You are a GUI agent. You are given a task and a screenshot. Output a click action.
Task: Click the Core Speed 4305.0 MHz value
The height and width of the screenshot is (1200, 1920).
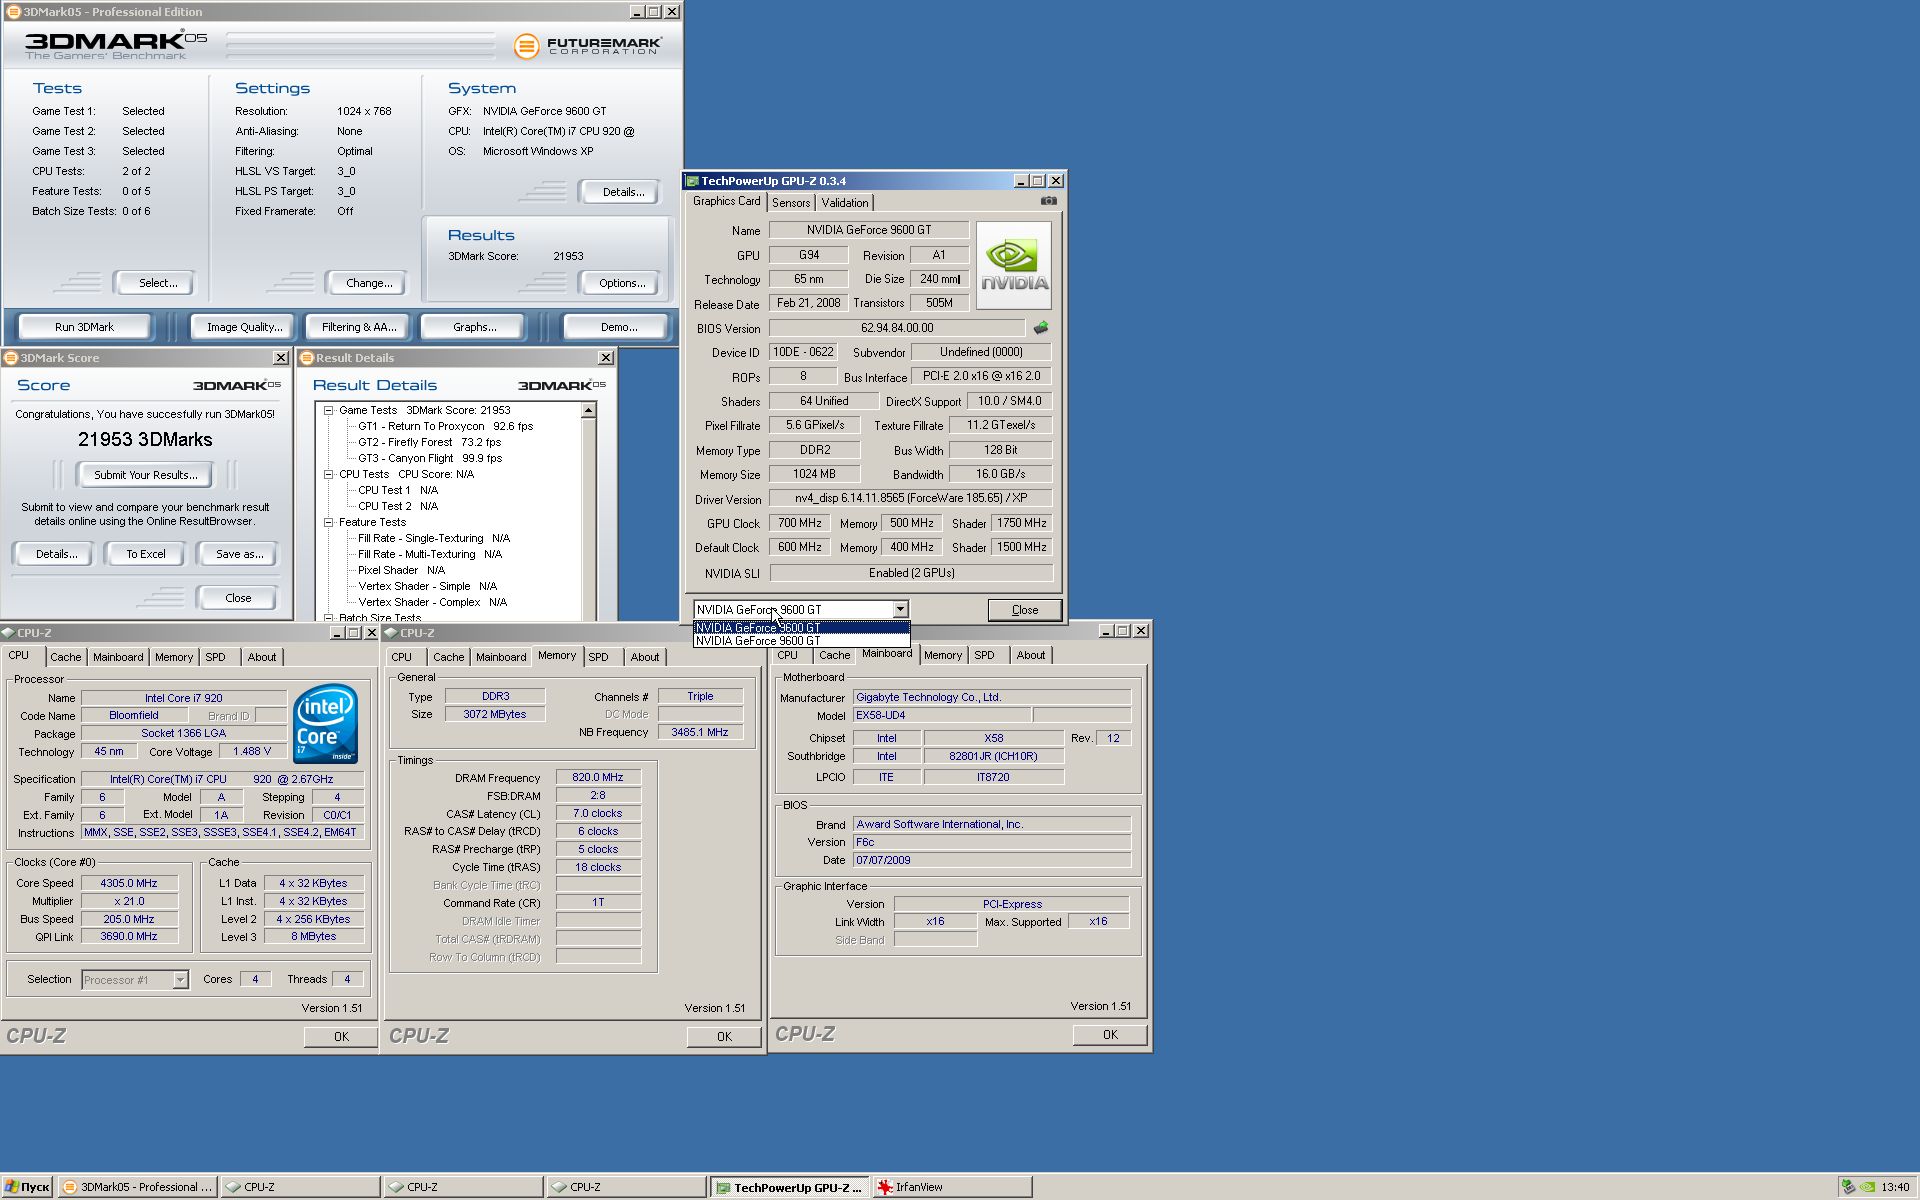pos(129,883)
